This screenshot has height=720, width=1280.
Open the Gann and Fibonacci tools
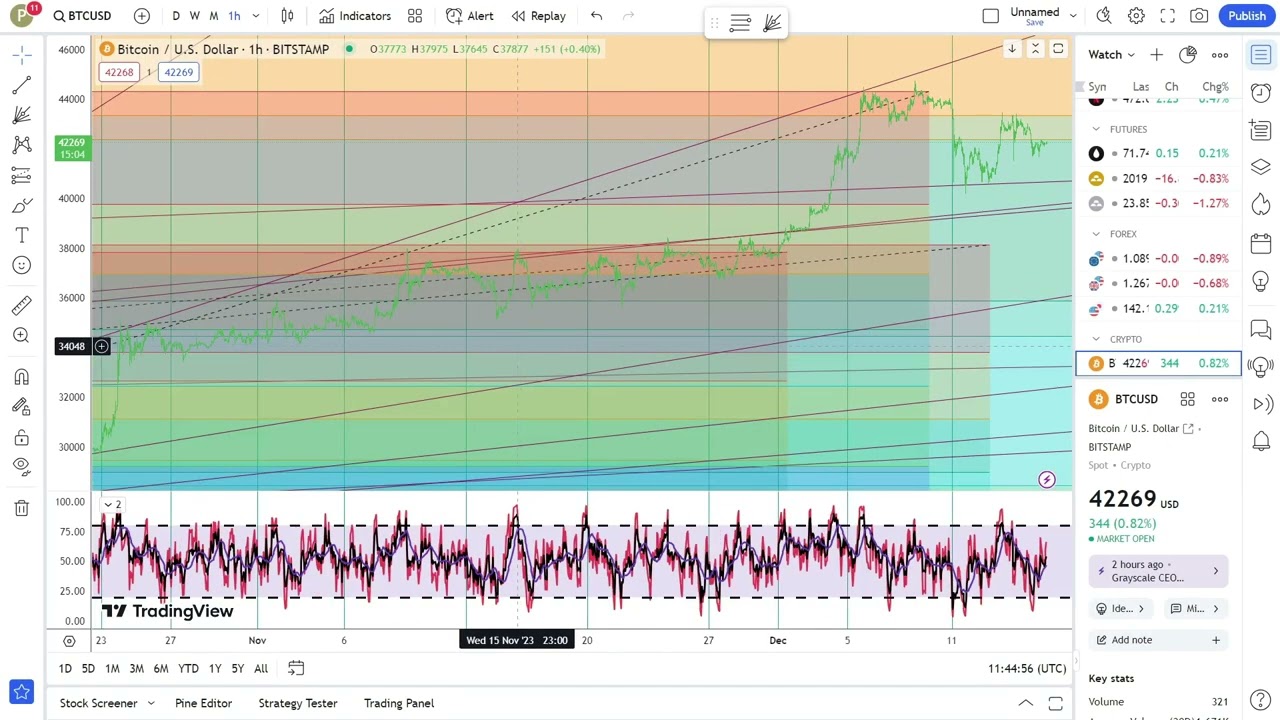[21, 115]
